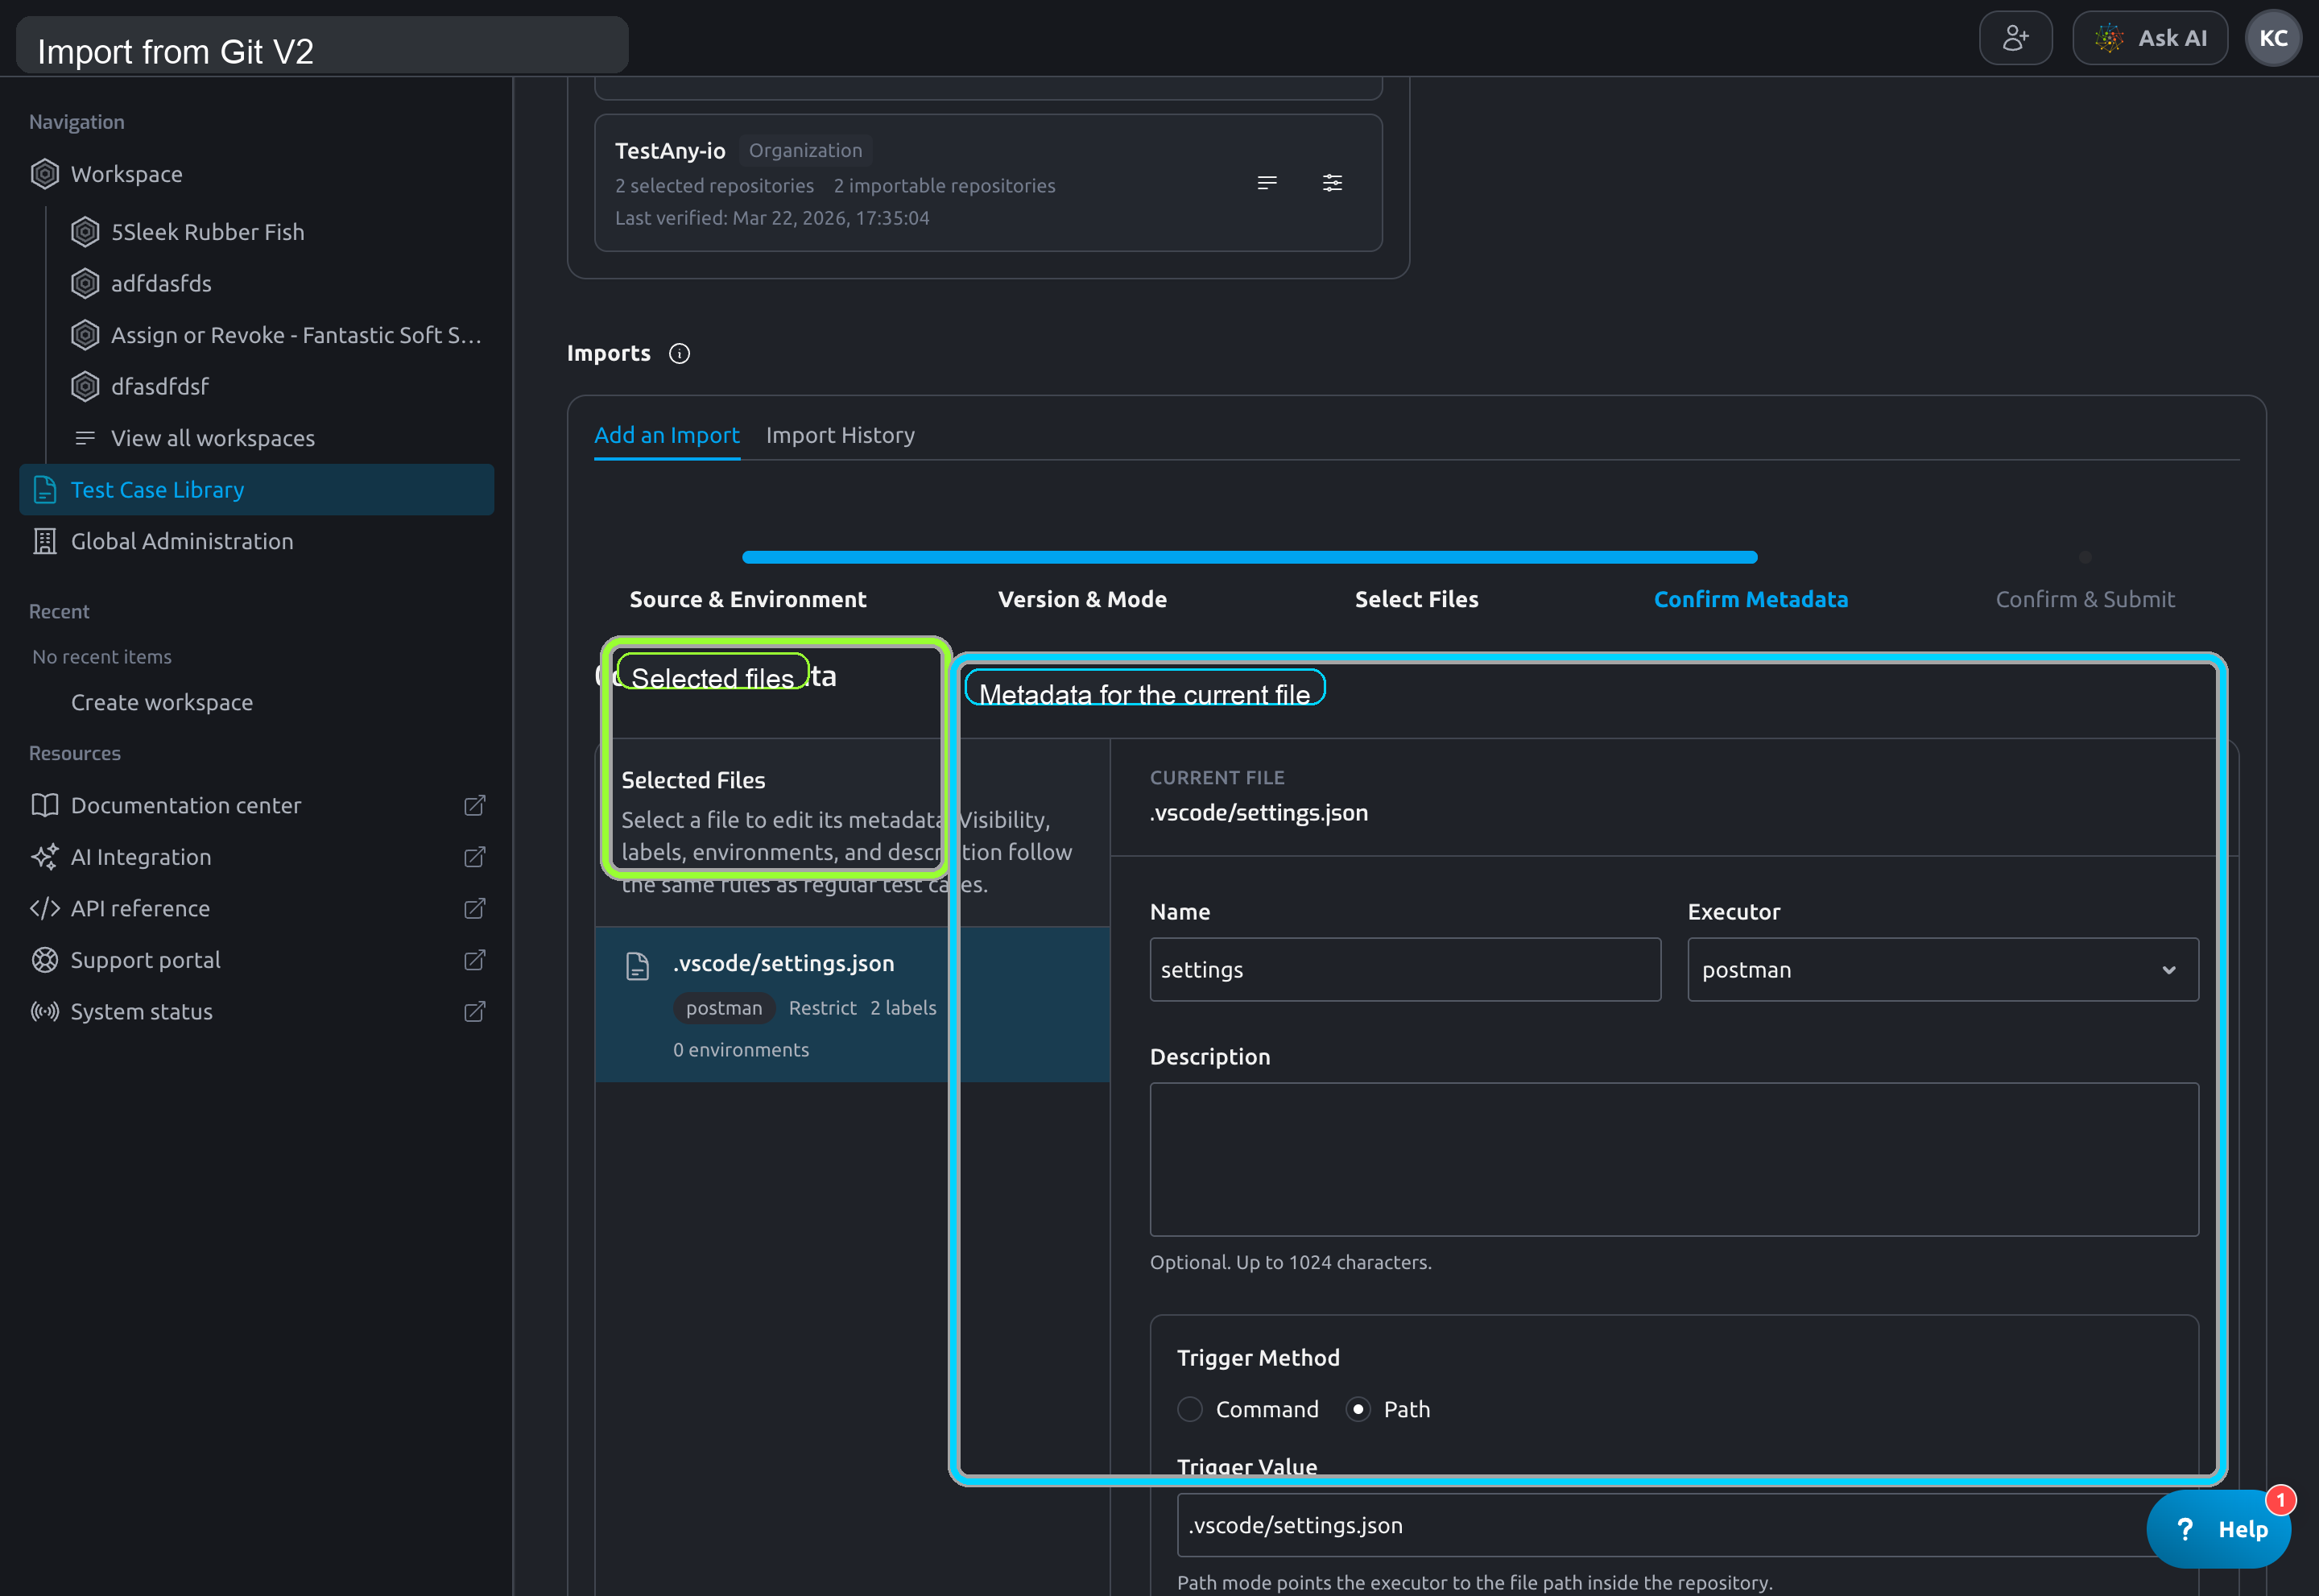Screen dimensions: 2319x1596
Task: Click the import progress bar
Action: tap(1249, 557)
